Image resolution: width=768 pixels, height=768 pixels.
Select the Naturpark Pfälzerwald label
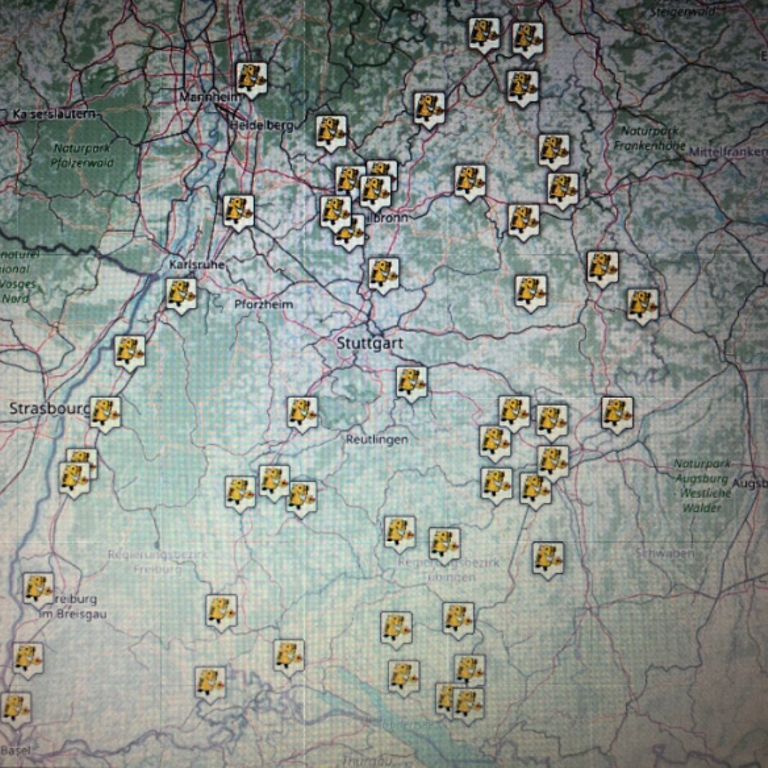pos(82,155)
